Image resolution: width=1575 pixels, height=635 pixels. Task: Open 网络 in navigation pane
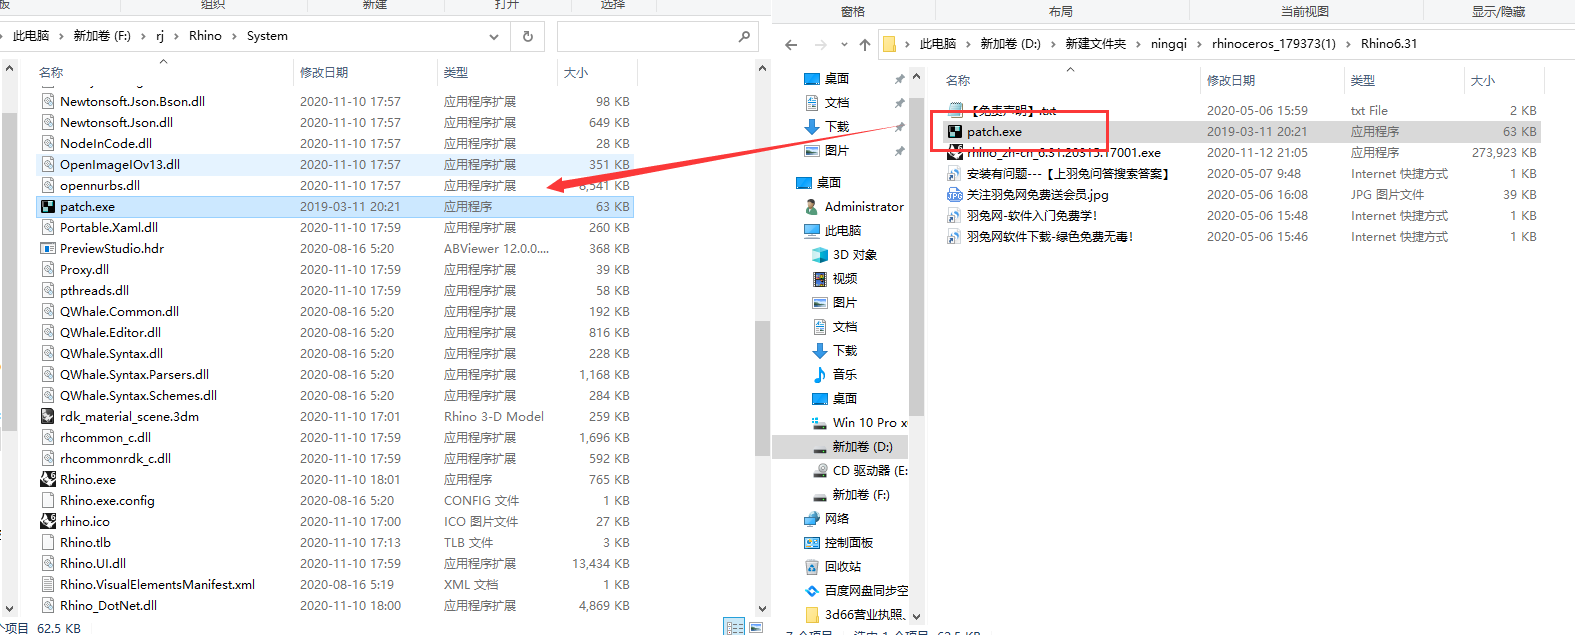[826, 518]
